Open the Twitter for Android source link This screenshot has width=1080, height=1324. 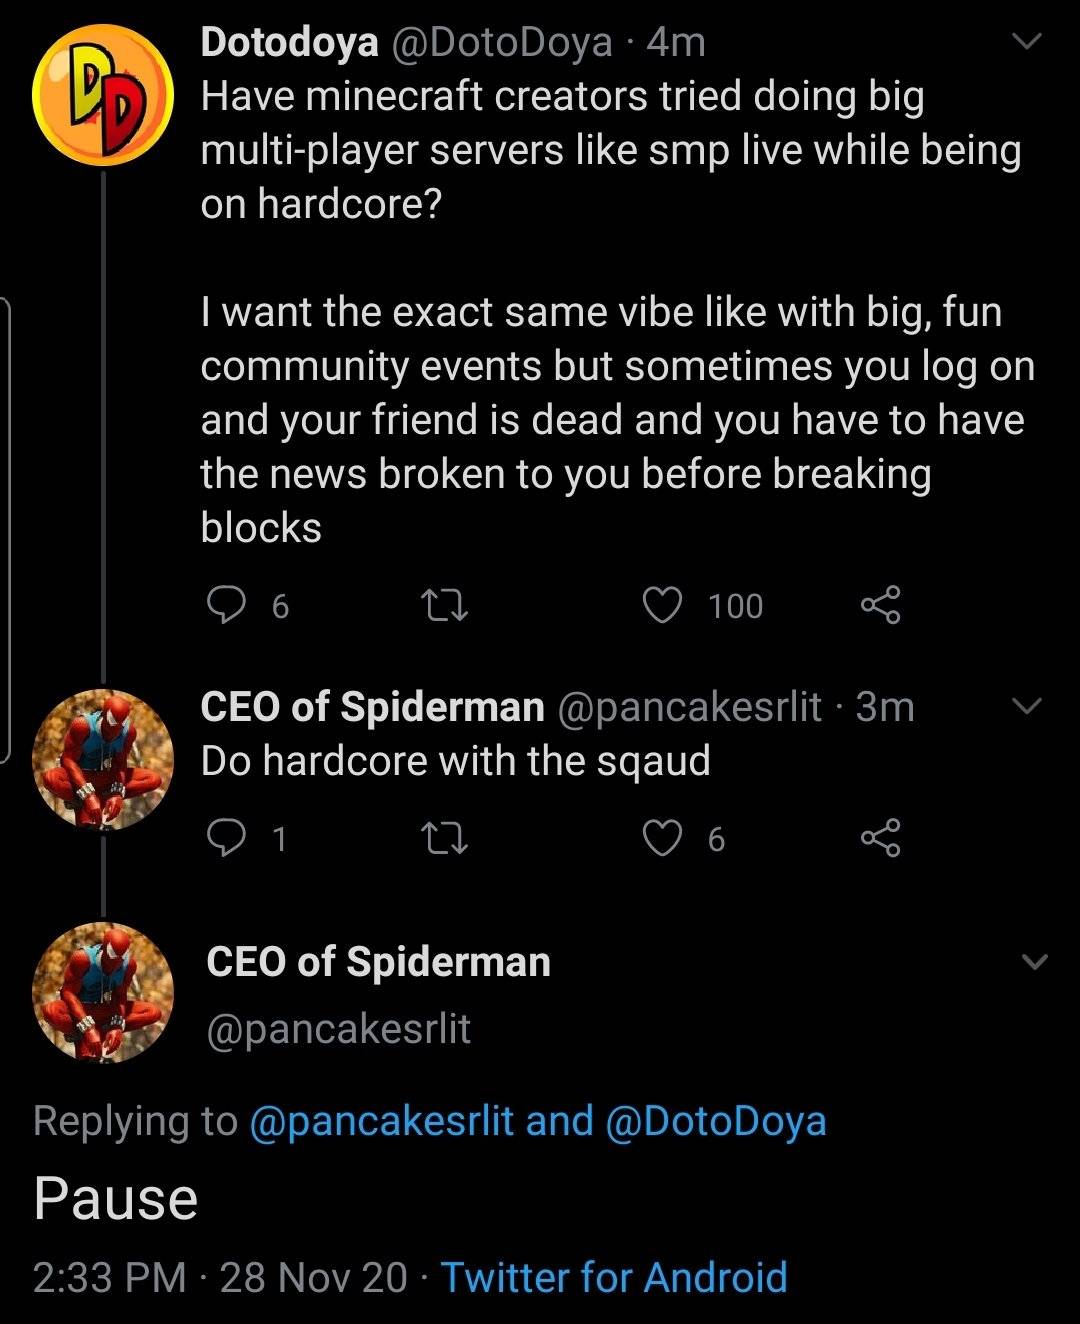614,1277
